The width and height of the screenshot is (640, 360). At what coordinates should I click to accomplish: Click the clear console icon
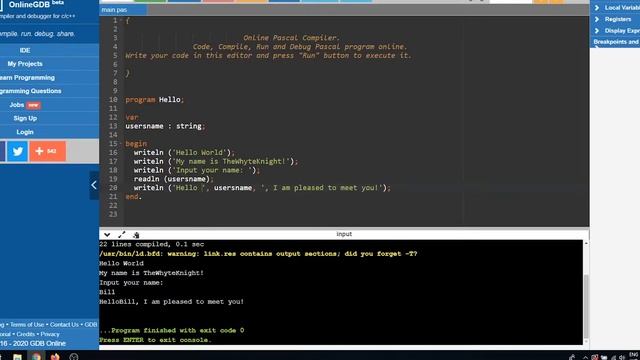pos(136,235)
